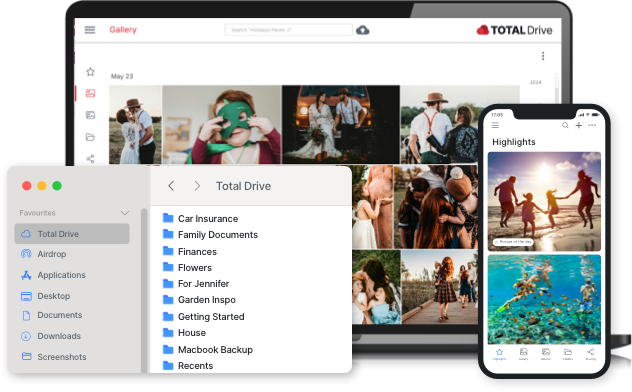Click the cloud upload icon
This screenshot has width=632, height=392.
362,30
